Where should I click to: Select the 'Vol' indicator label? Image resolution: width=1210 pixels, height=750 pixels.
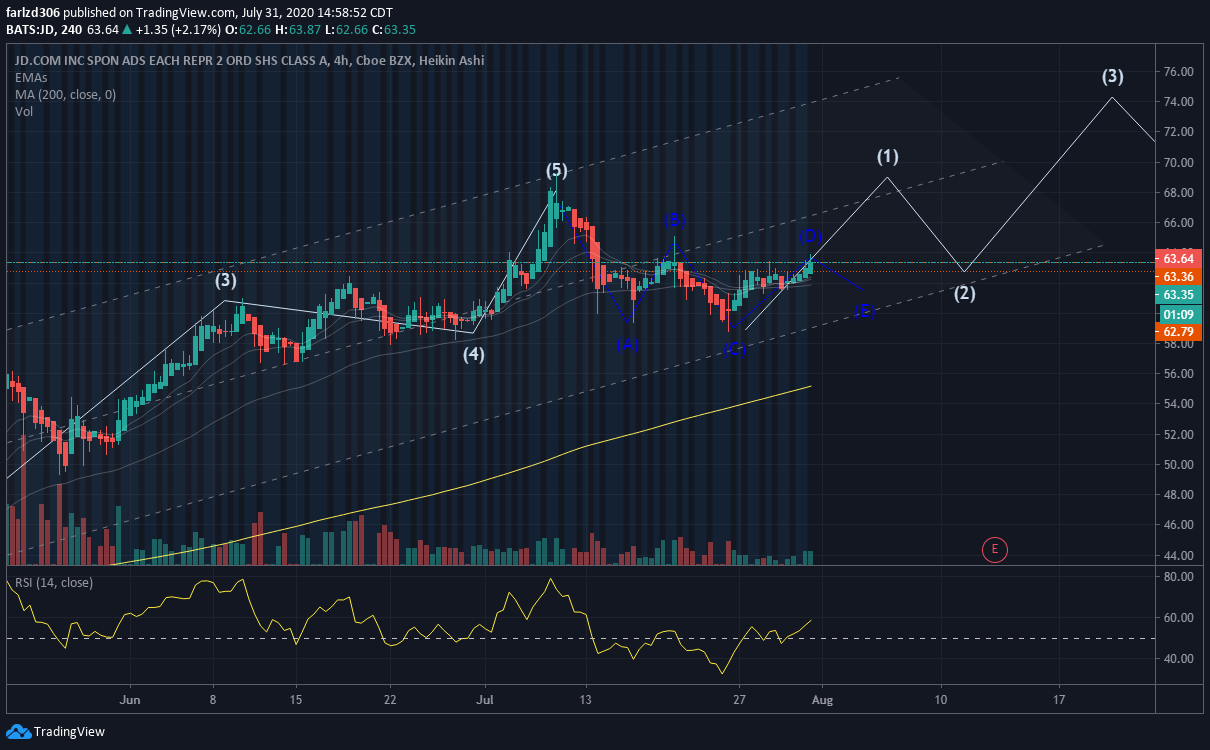(23, 111)
